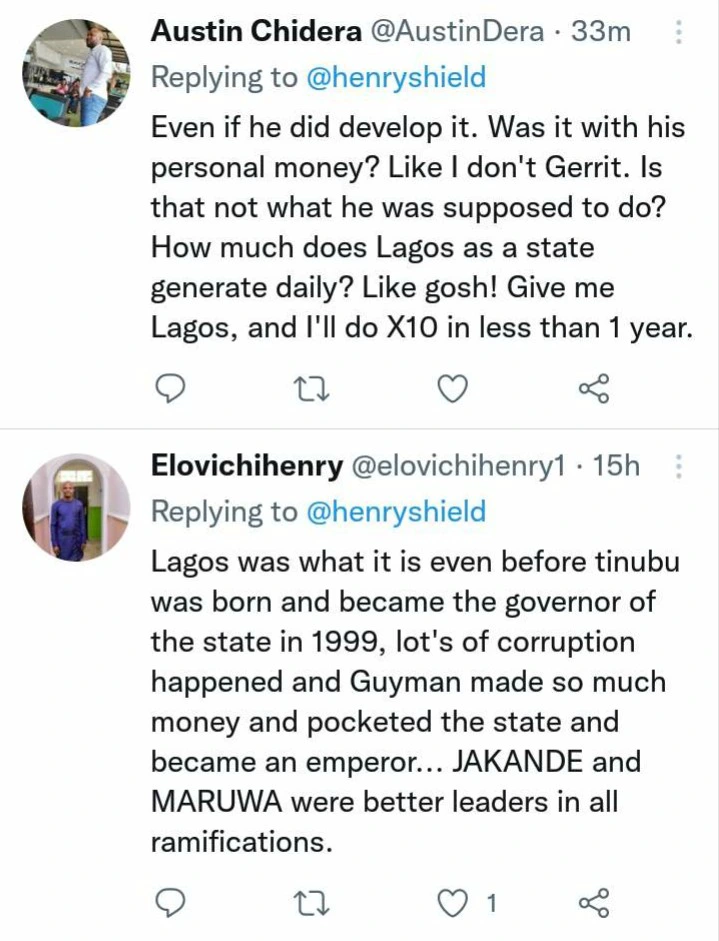Screen dimensions: 719x941
Task: Open the 33m timestamp on Austin's tweet
Action: (x=600, y=32)
